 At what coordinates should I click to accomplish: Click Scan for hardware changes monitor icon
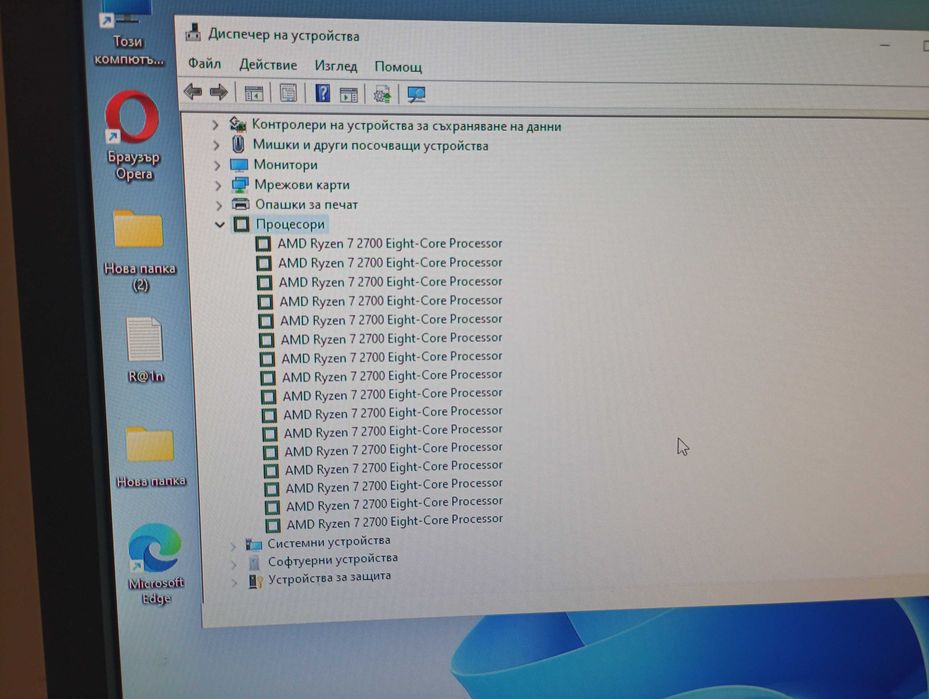coord(417,95)
